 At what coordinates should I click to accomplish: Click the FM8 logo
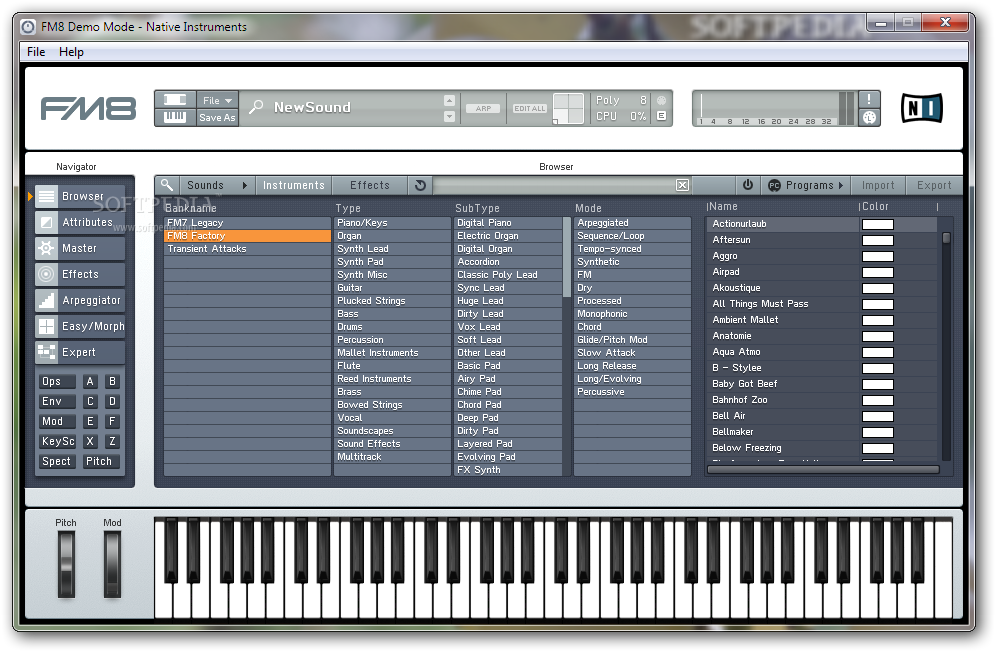pyautogui.click(x=88, y=109)
